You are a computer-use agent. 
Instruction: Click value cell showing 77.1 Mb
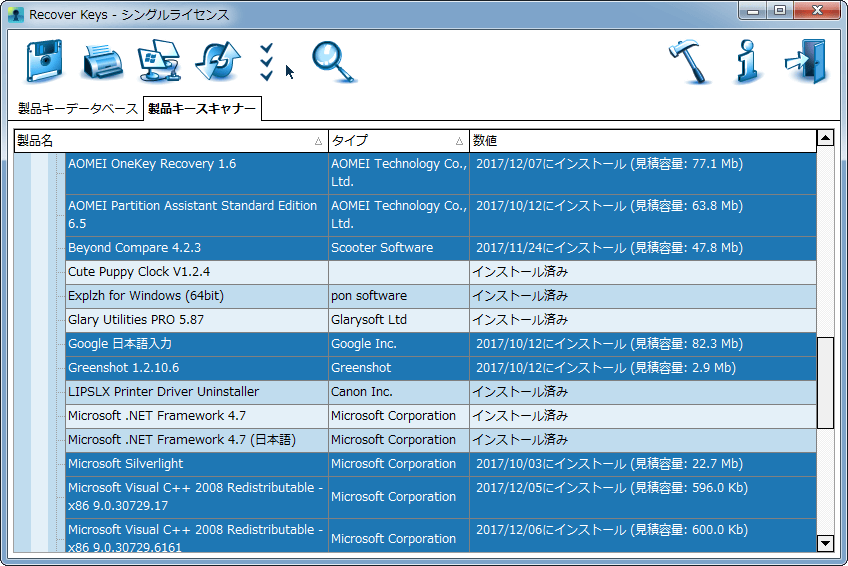pyautogui.click(x=642, y=173)
